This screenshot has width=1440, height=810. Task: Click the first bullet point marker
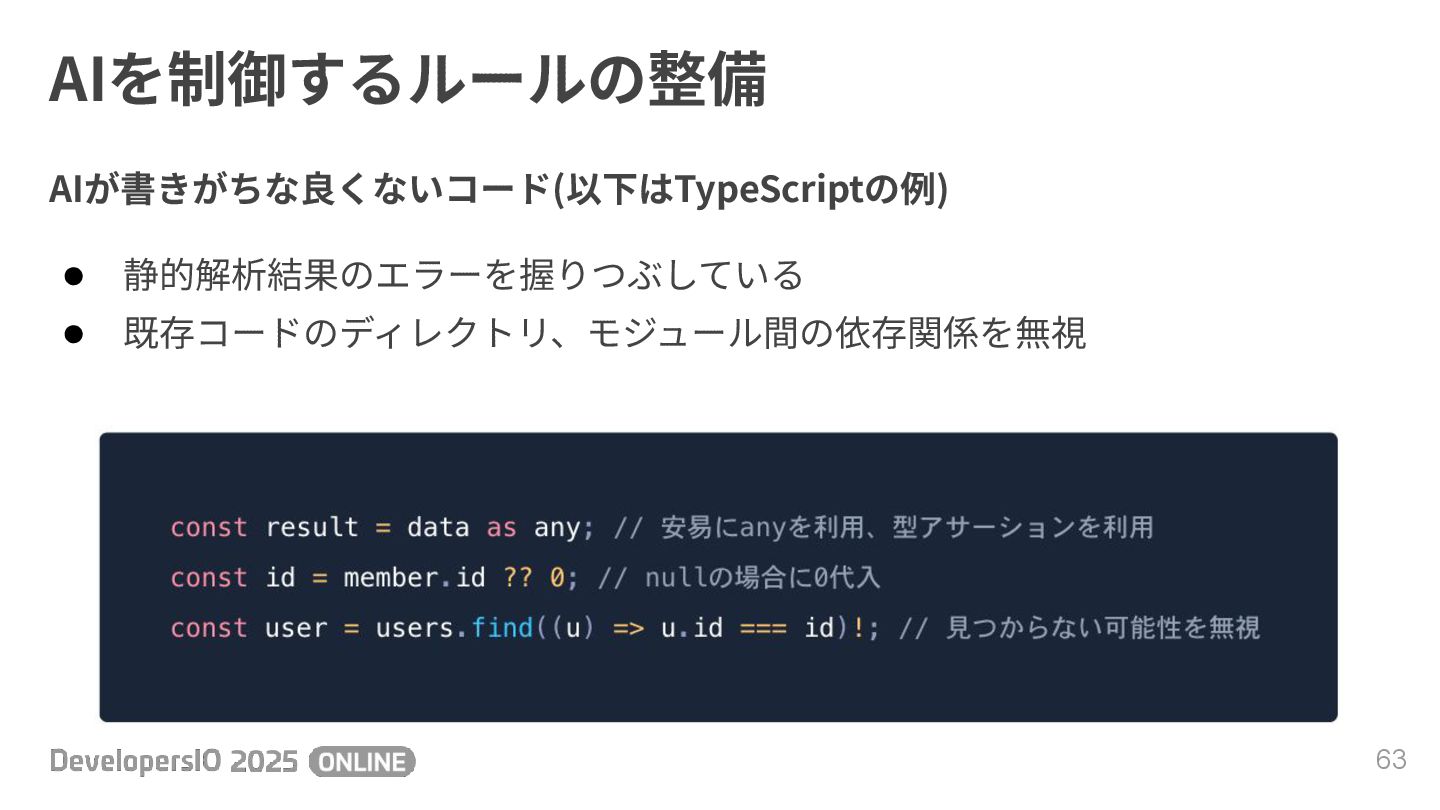pos(73,275)
